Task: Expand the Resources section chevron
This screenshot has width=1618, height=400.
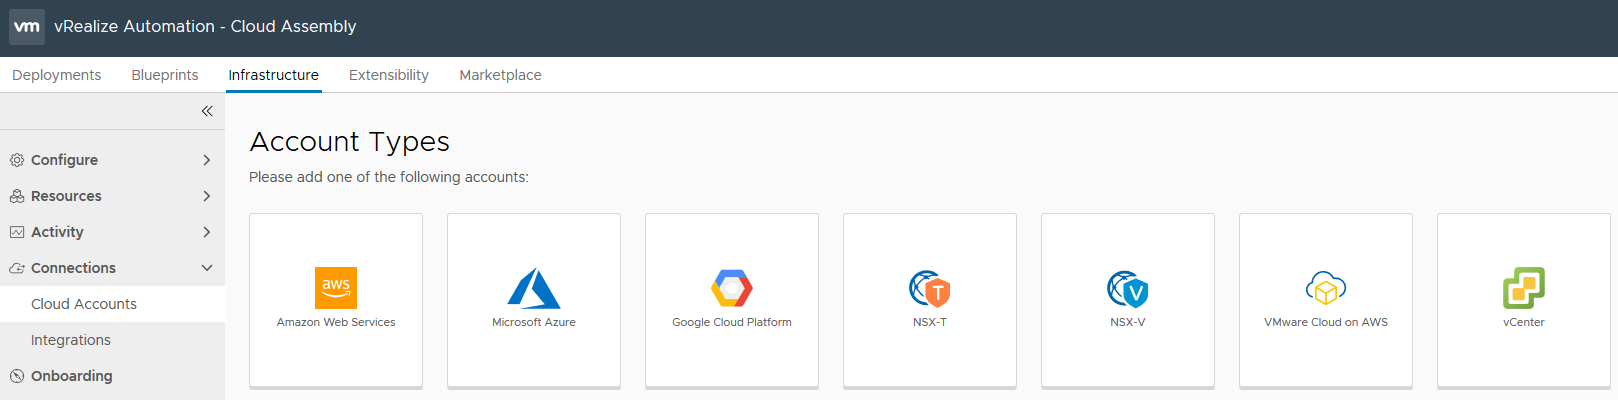Action: point(207,196)
